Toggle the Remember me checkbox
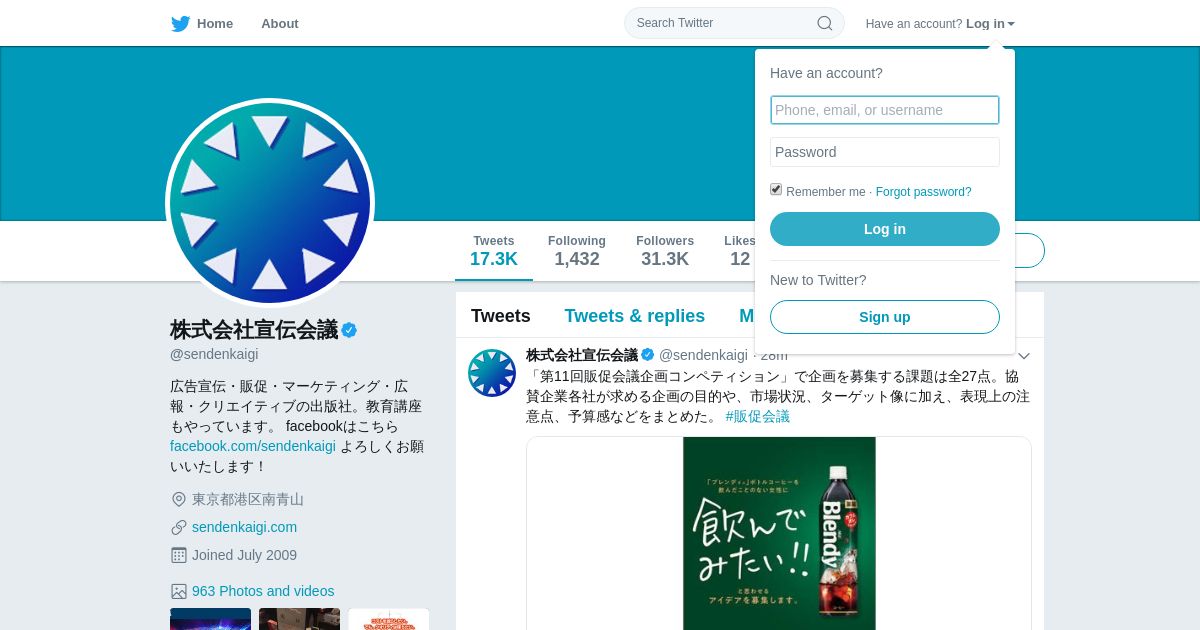 (x=776, y=189)
